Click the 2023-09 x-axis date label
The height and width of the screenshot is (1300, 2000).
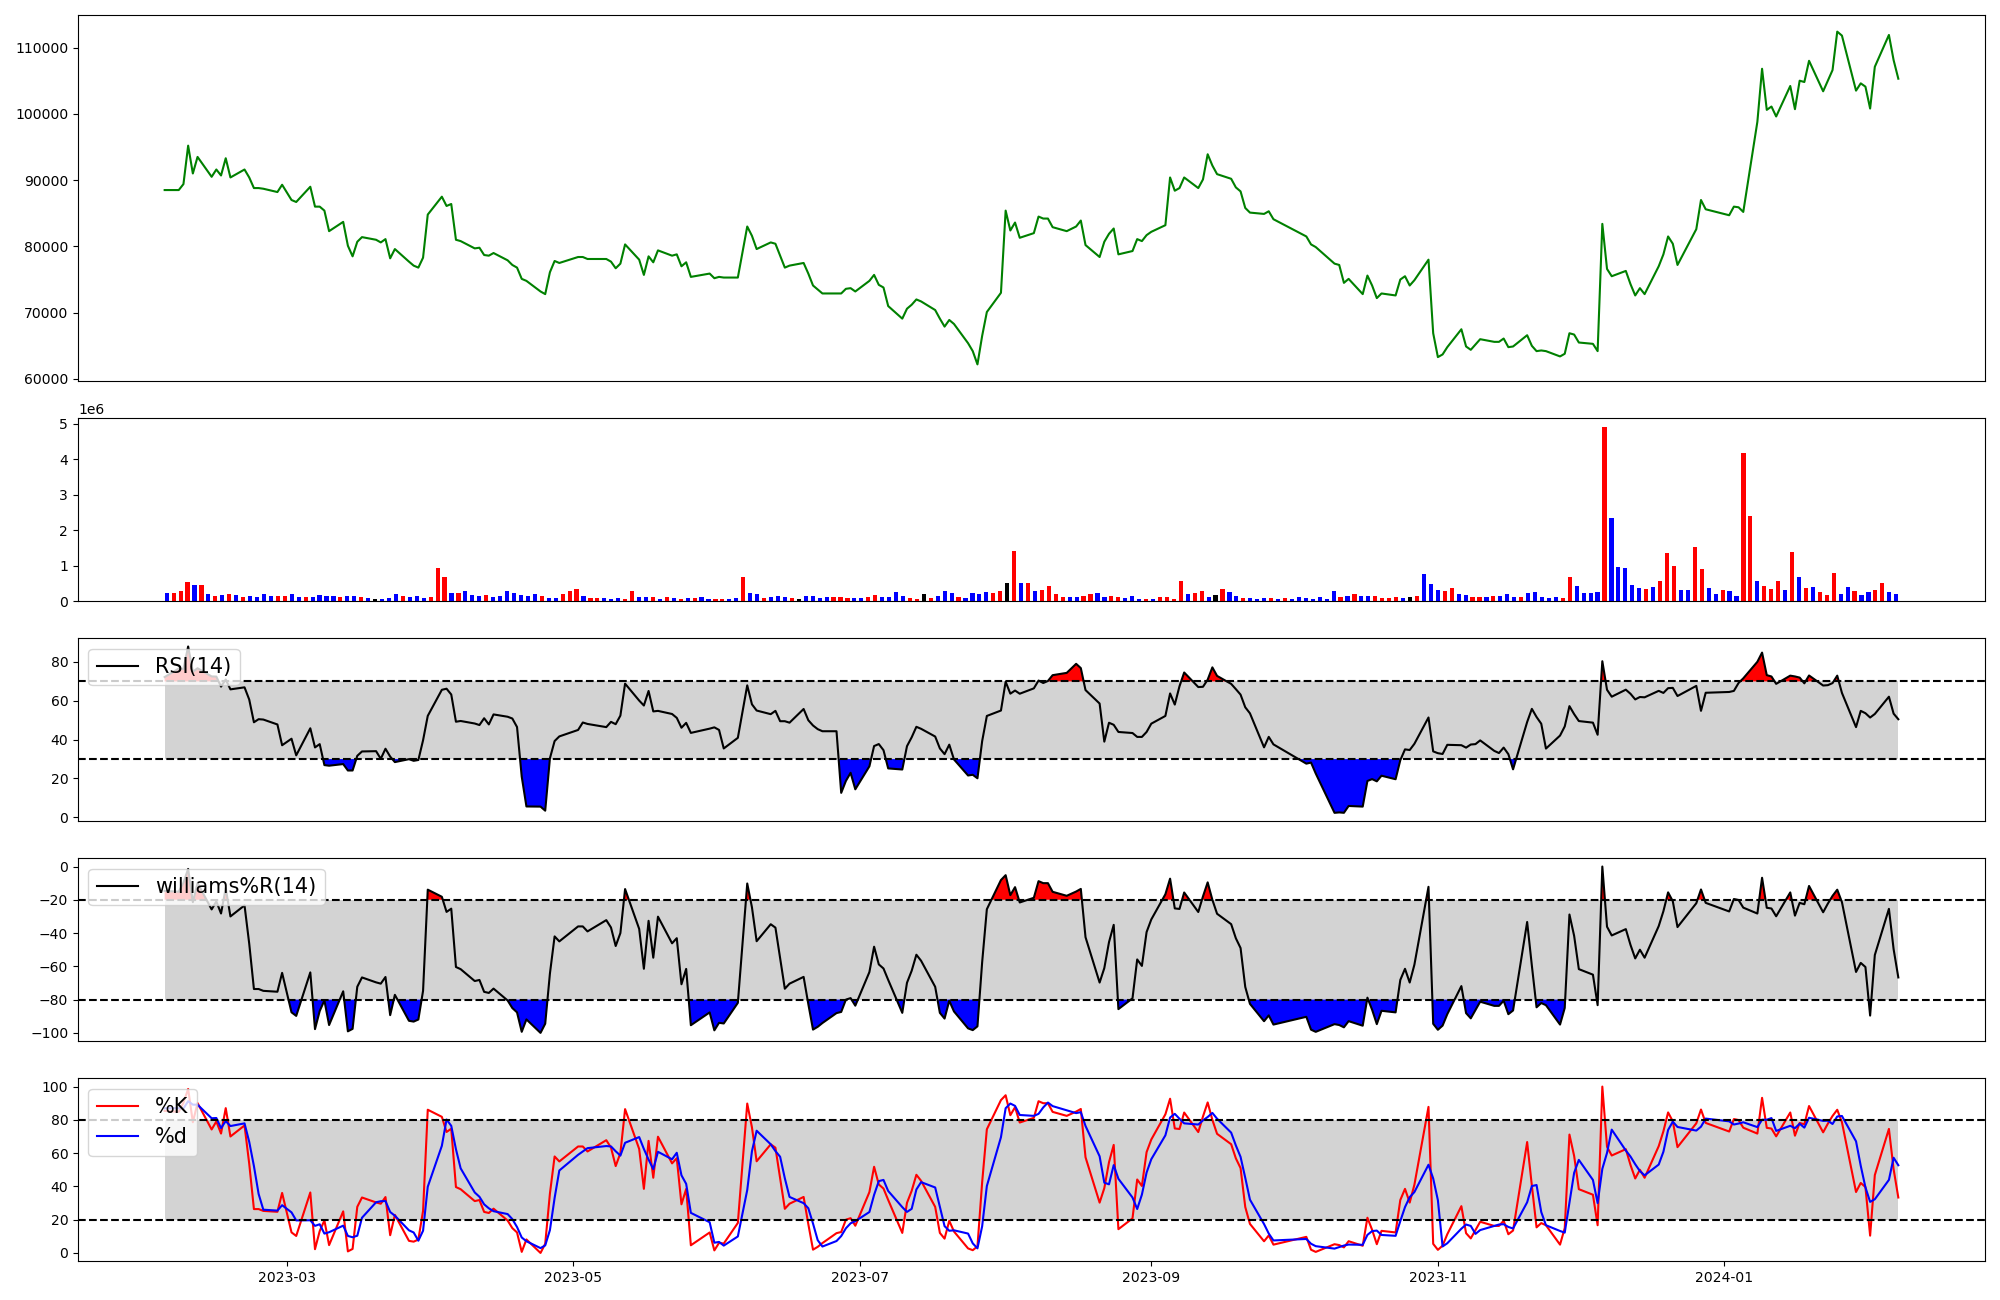[x=1151, y=1277]
